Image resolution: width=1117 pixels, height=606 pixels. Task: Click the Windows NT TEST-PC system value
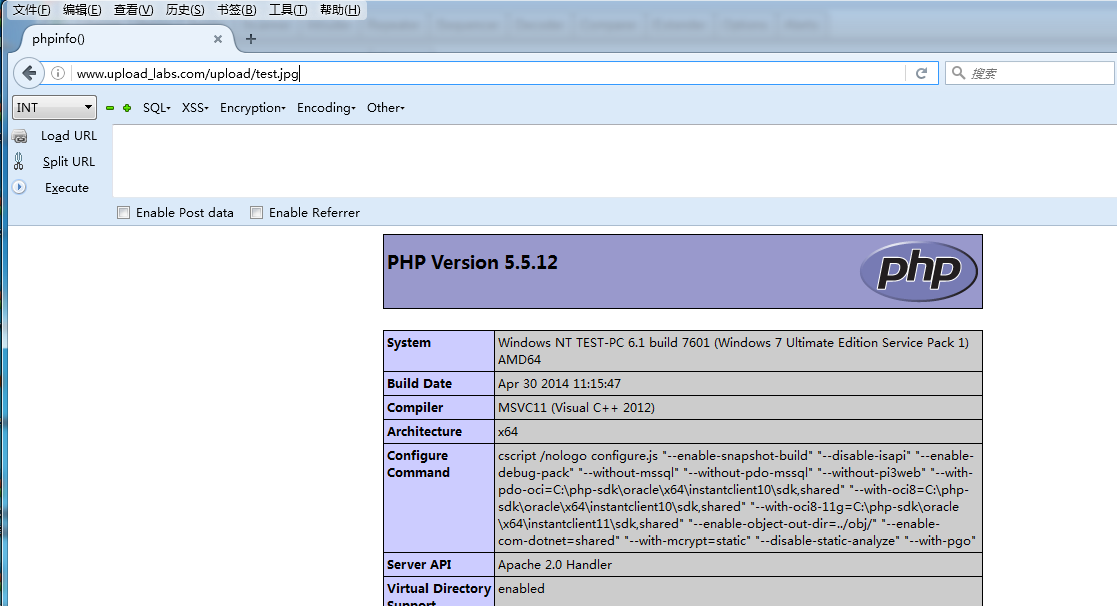click(x=733, y=351)
